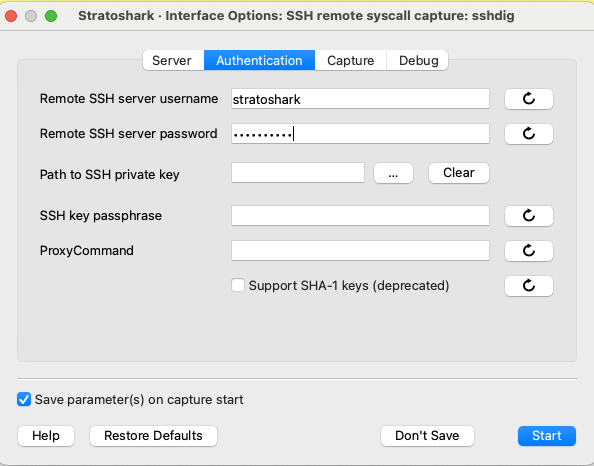Go to the Debug tab
Image resolution: width=594 pixels, height=466 pixels.
[x=418, y=60]
